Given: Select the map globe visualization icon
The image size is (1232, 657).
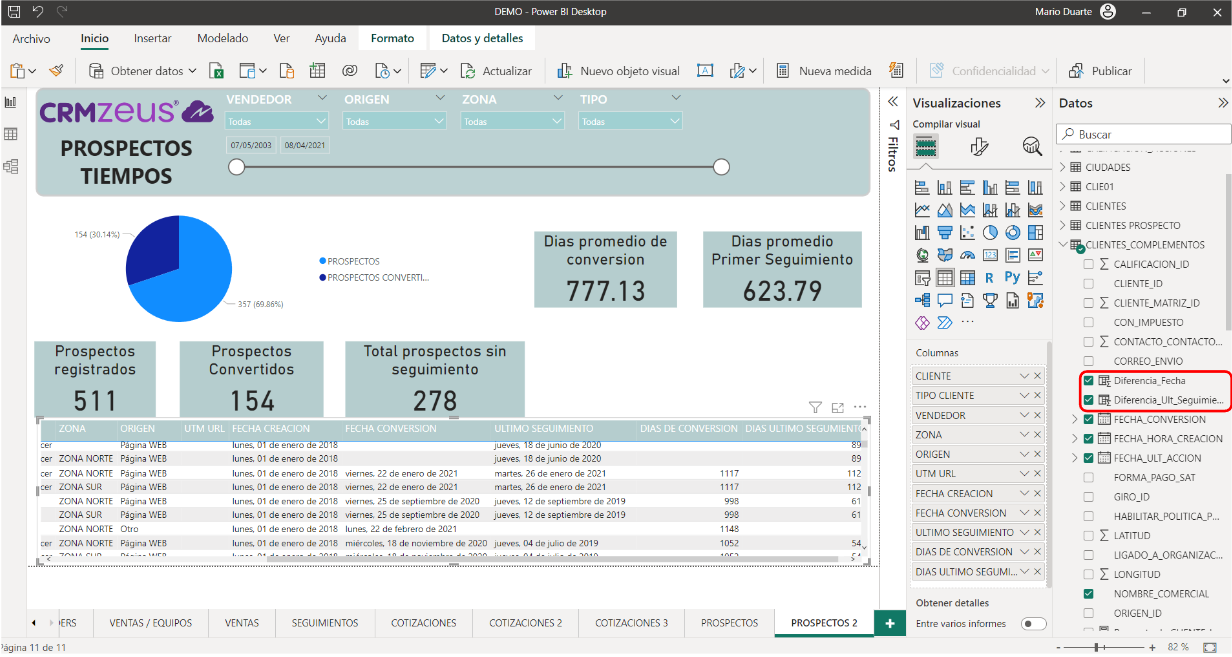Looking at the screenshot, I should pos(922,255).
